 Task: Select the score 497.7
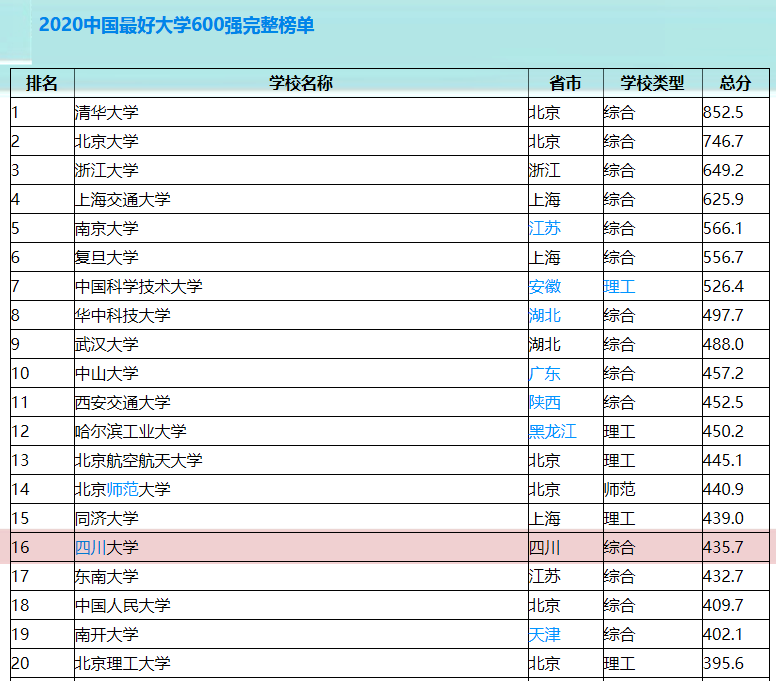point(723,316)
